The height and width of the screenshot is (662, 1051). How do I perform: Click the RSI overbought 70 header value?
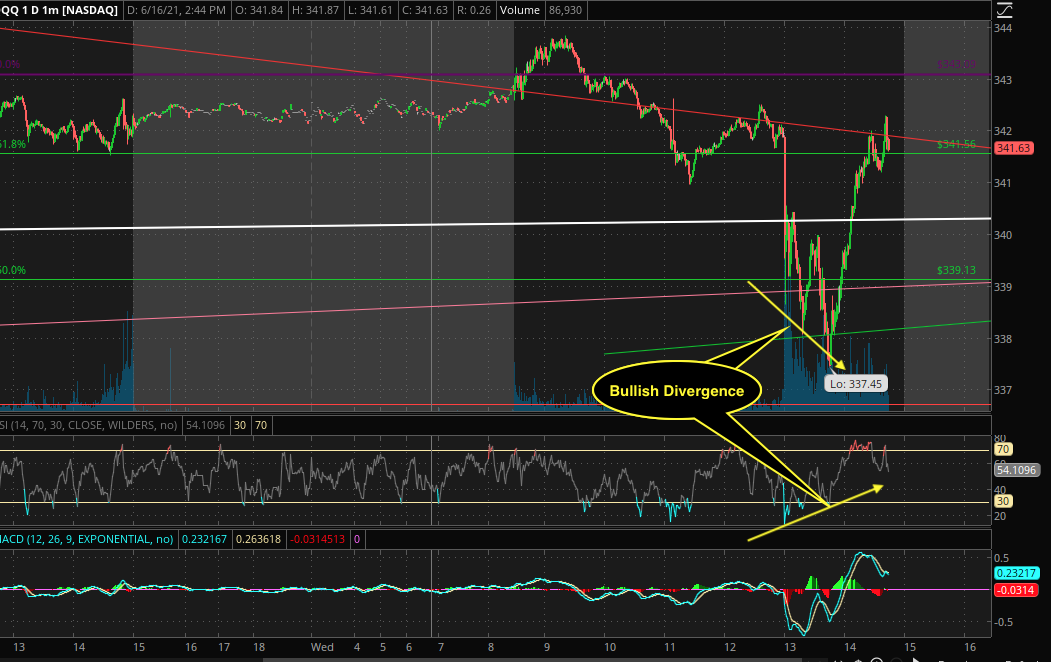[x=261, y=425]
